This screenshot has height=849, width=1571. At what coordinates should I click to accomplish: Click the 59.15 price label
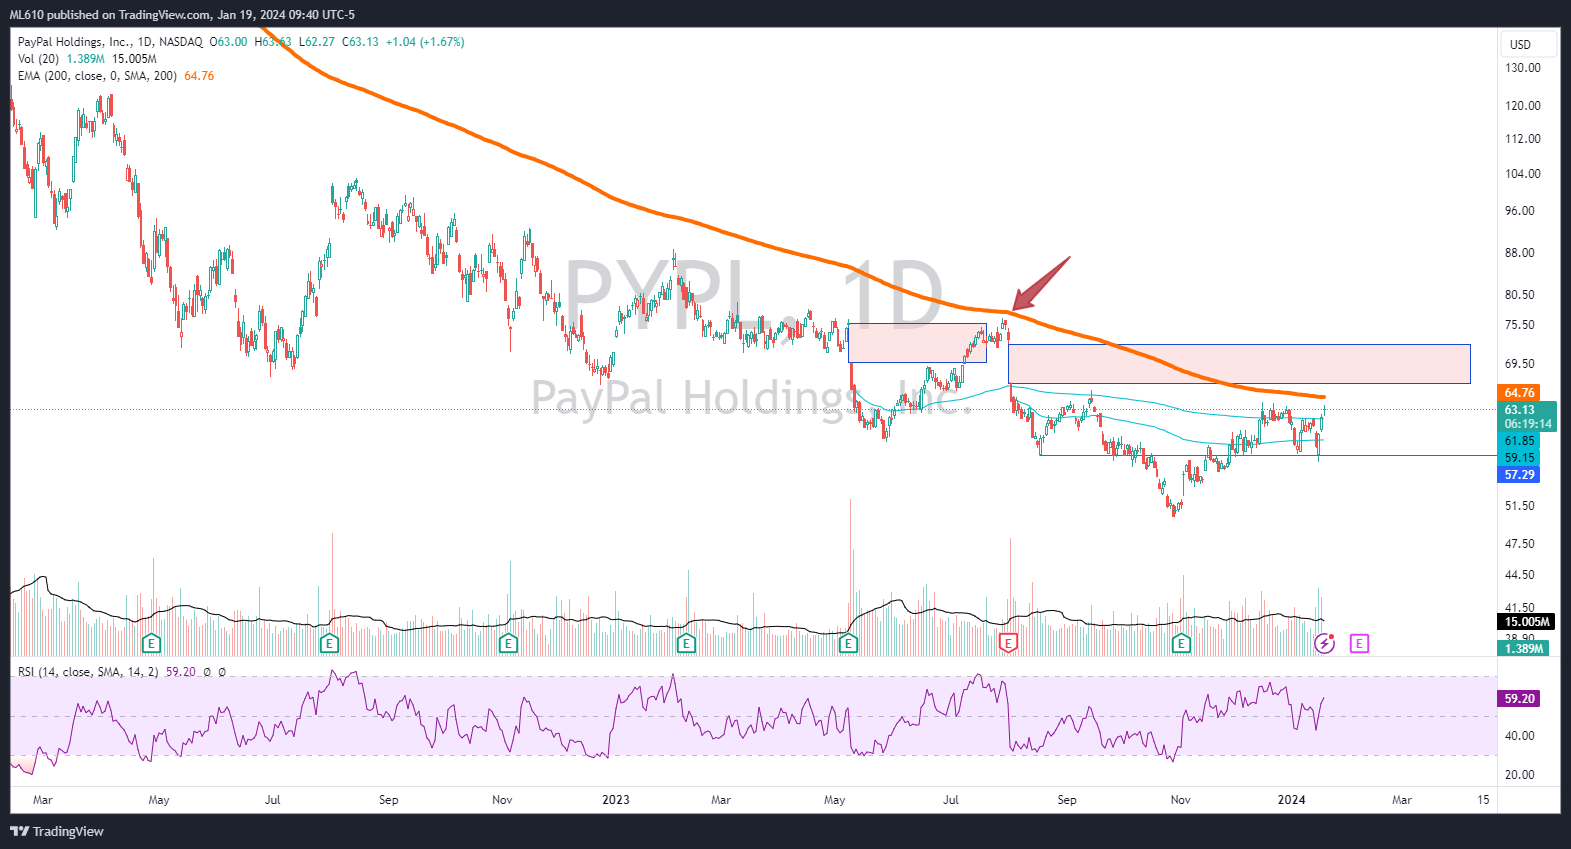click(x=1519, y=458)
